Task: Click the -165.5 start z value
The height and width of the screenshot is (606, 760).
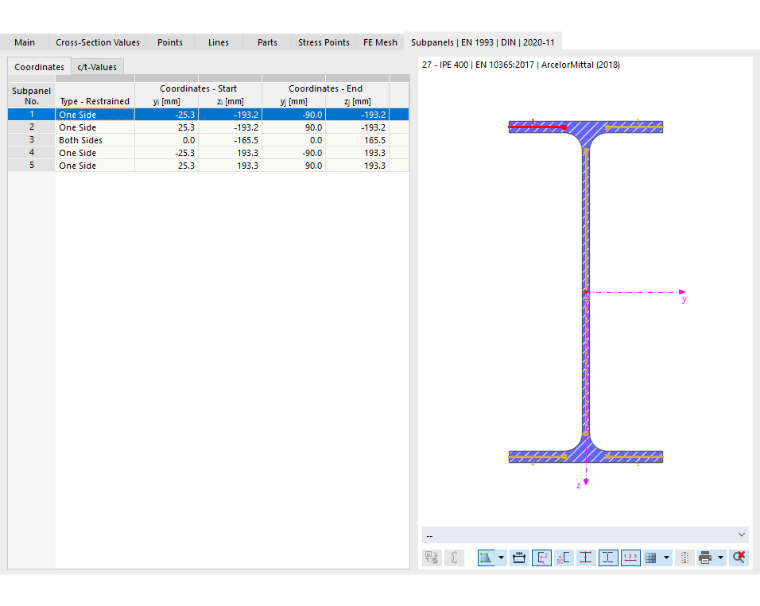Action: [x=230, y=140]
